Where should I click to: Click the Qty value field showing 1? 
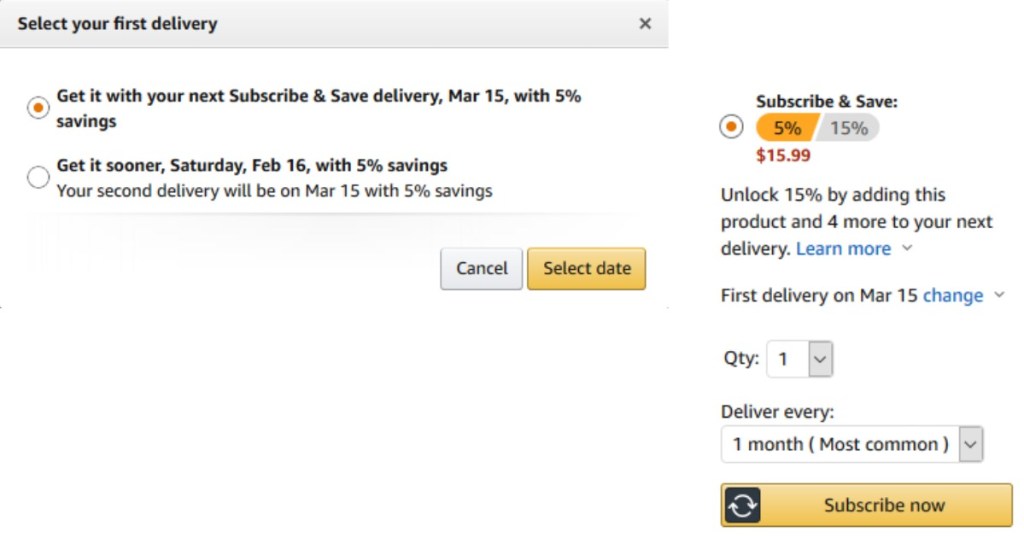tap(788, 359)
